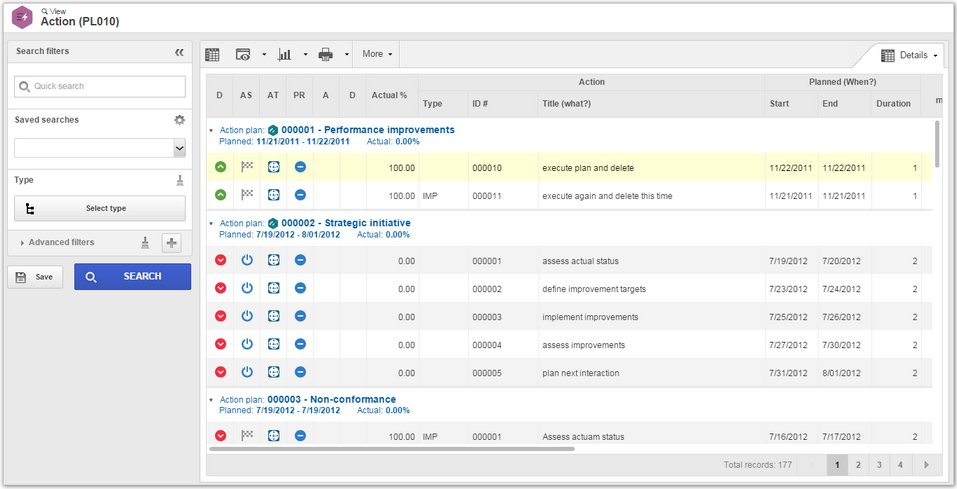Viewport: 957px width, 489px height.
Task: Click action type icon in 'execute plan and delete' row
Action: click(x=273, y=167)
